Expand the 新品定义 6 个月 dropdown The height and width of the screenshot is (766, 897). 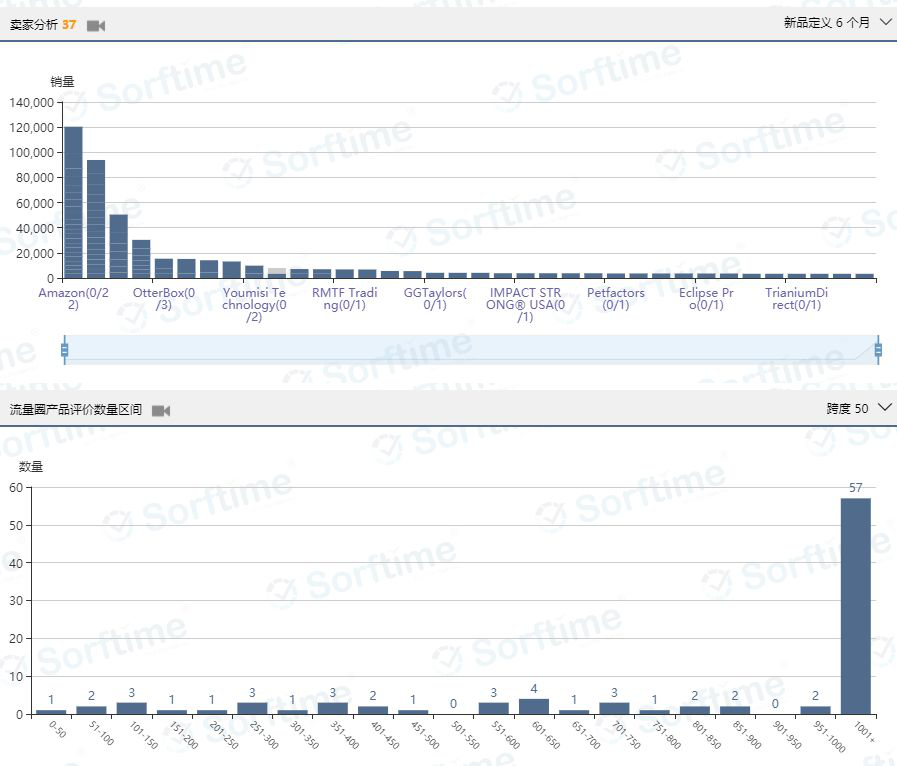[x=885, y=22]
